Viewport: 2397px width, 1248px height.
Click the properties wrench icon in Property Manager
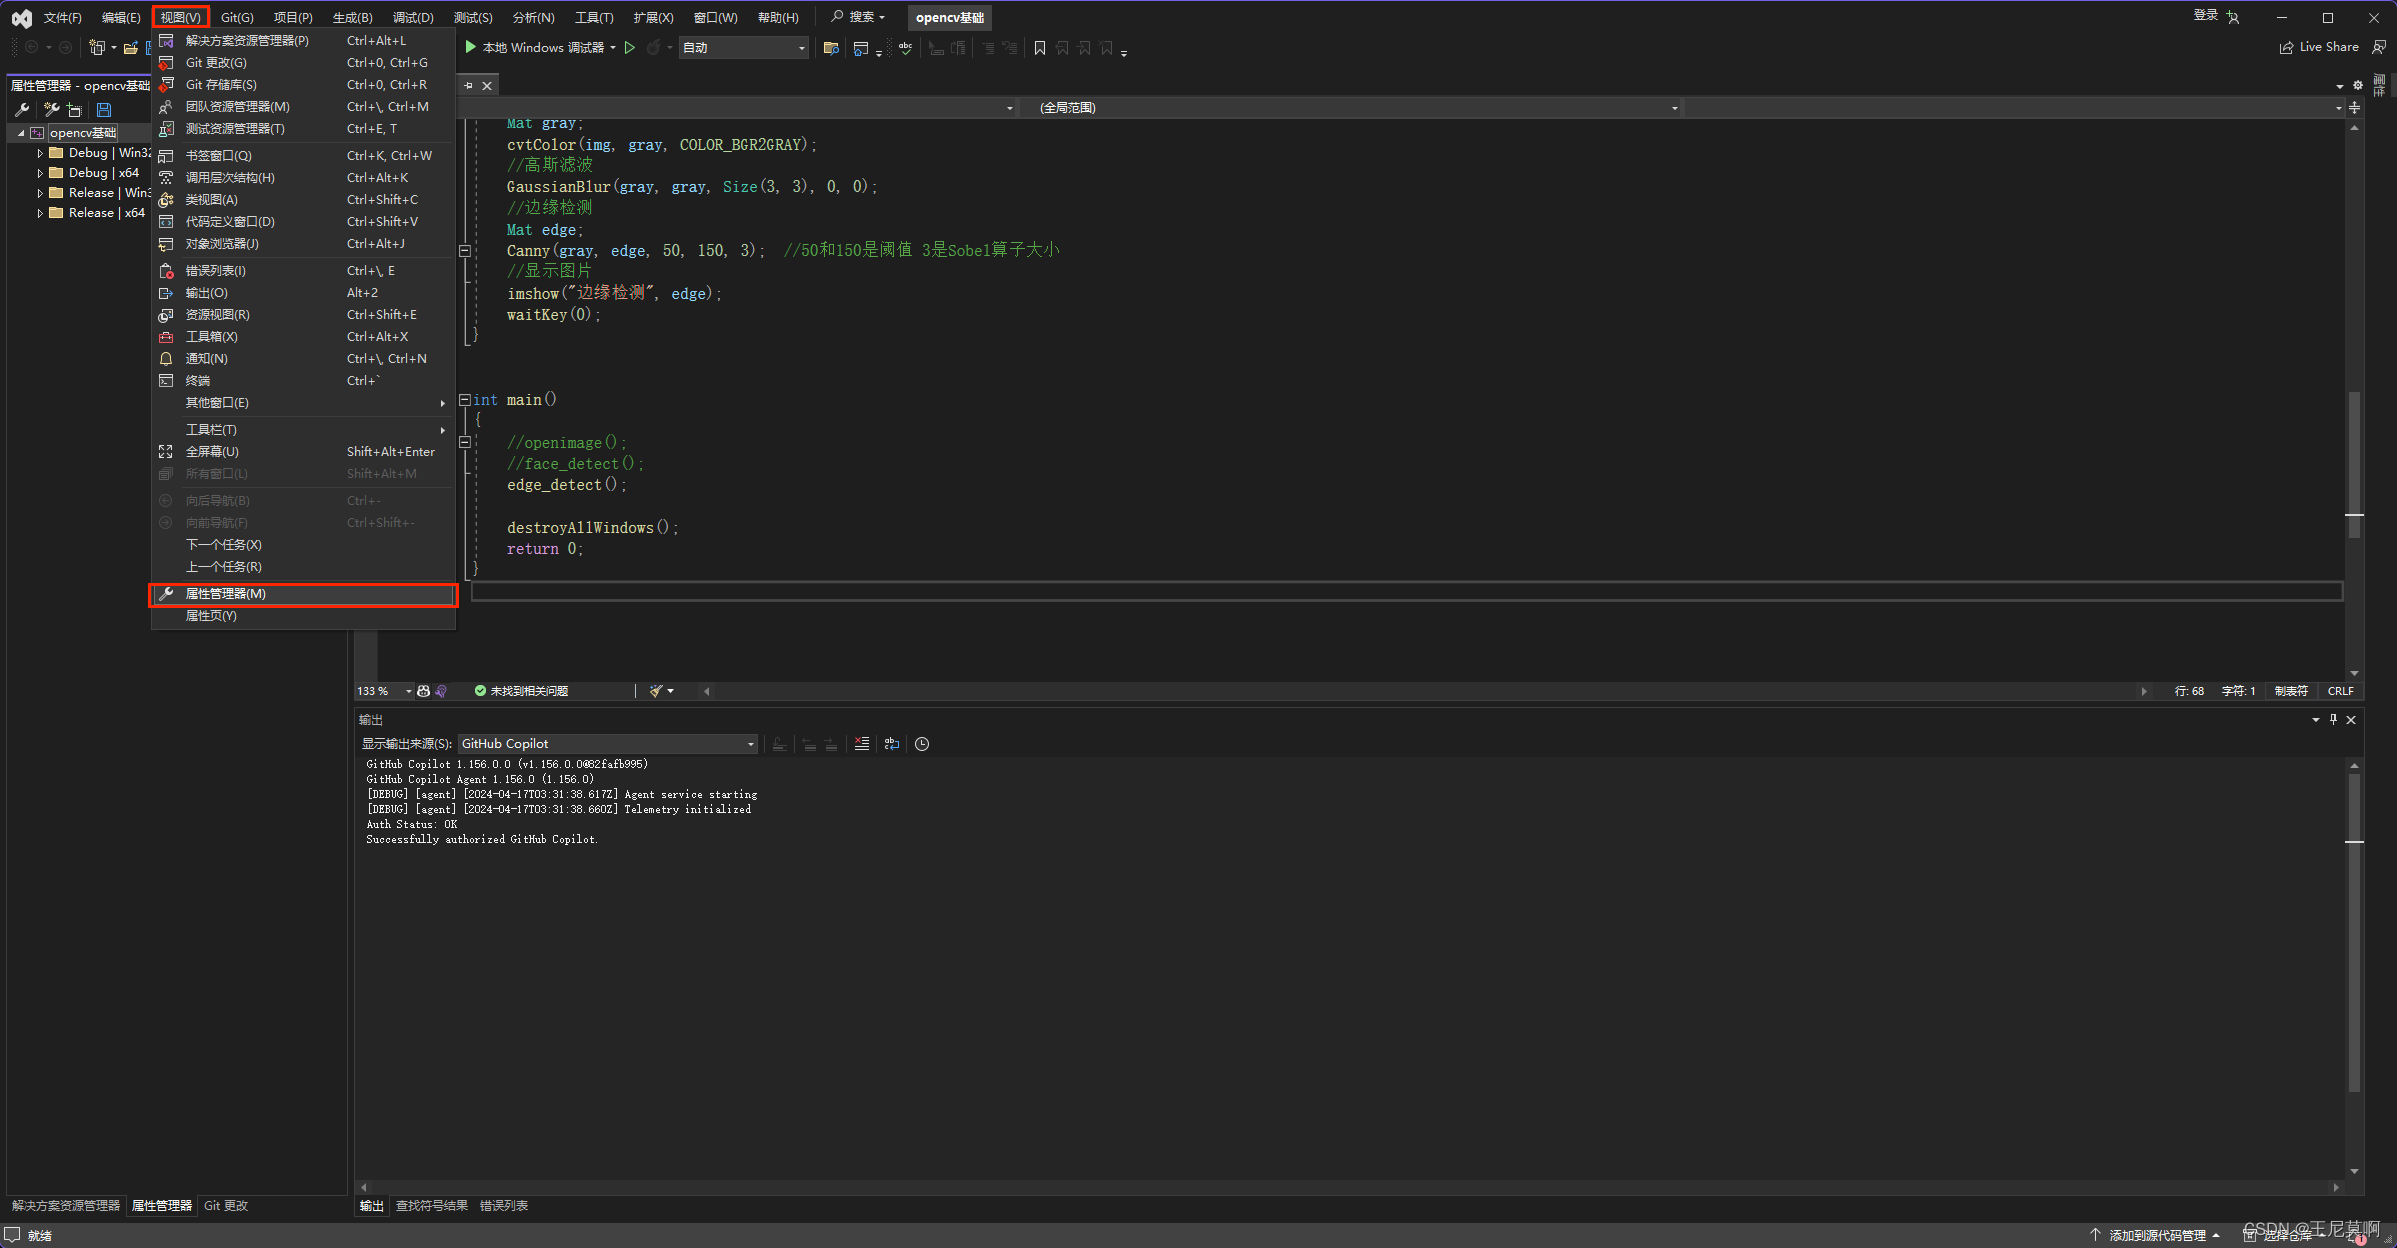(x=22, y=110)
